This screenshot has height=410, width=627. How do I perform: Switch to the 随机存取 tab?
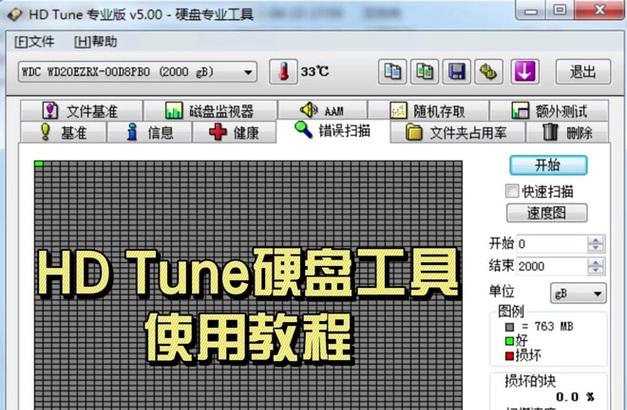coord(428,111)
